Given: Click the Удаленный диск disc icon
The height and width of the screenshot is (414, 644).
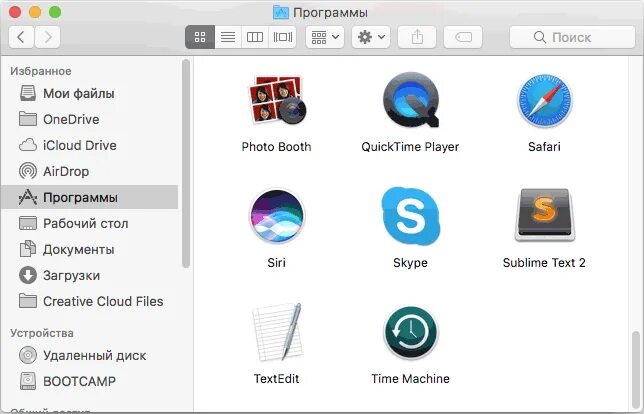Looking at the screenshot, I should (28, 355).
